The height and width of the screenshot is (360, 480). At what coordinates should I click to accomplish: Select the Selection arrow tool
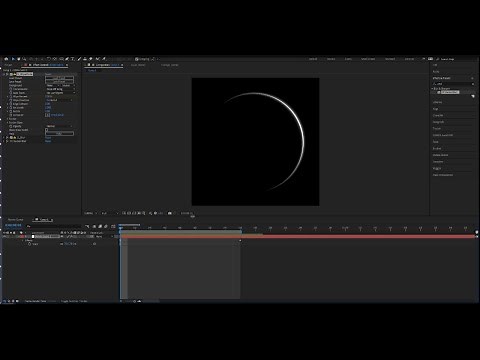[13, 59]
